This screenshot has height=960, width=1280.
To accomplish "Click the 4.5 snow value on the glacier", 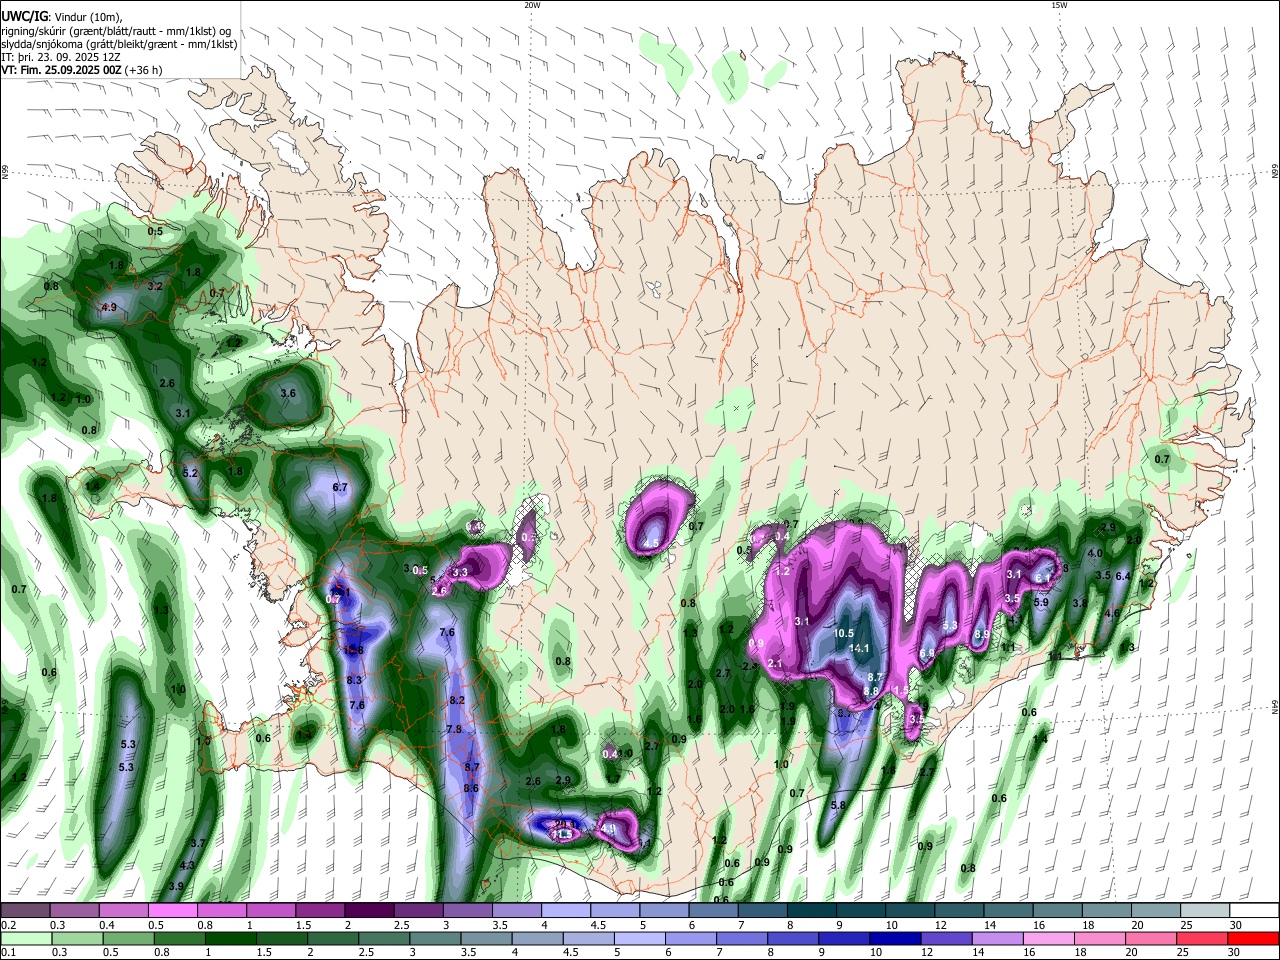I will (x=651, y=544).
